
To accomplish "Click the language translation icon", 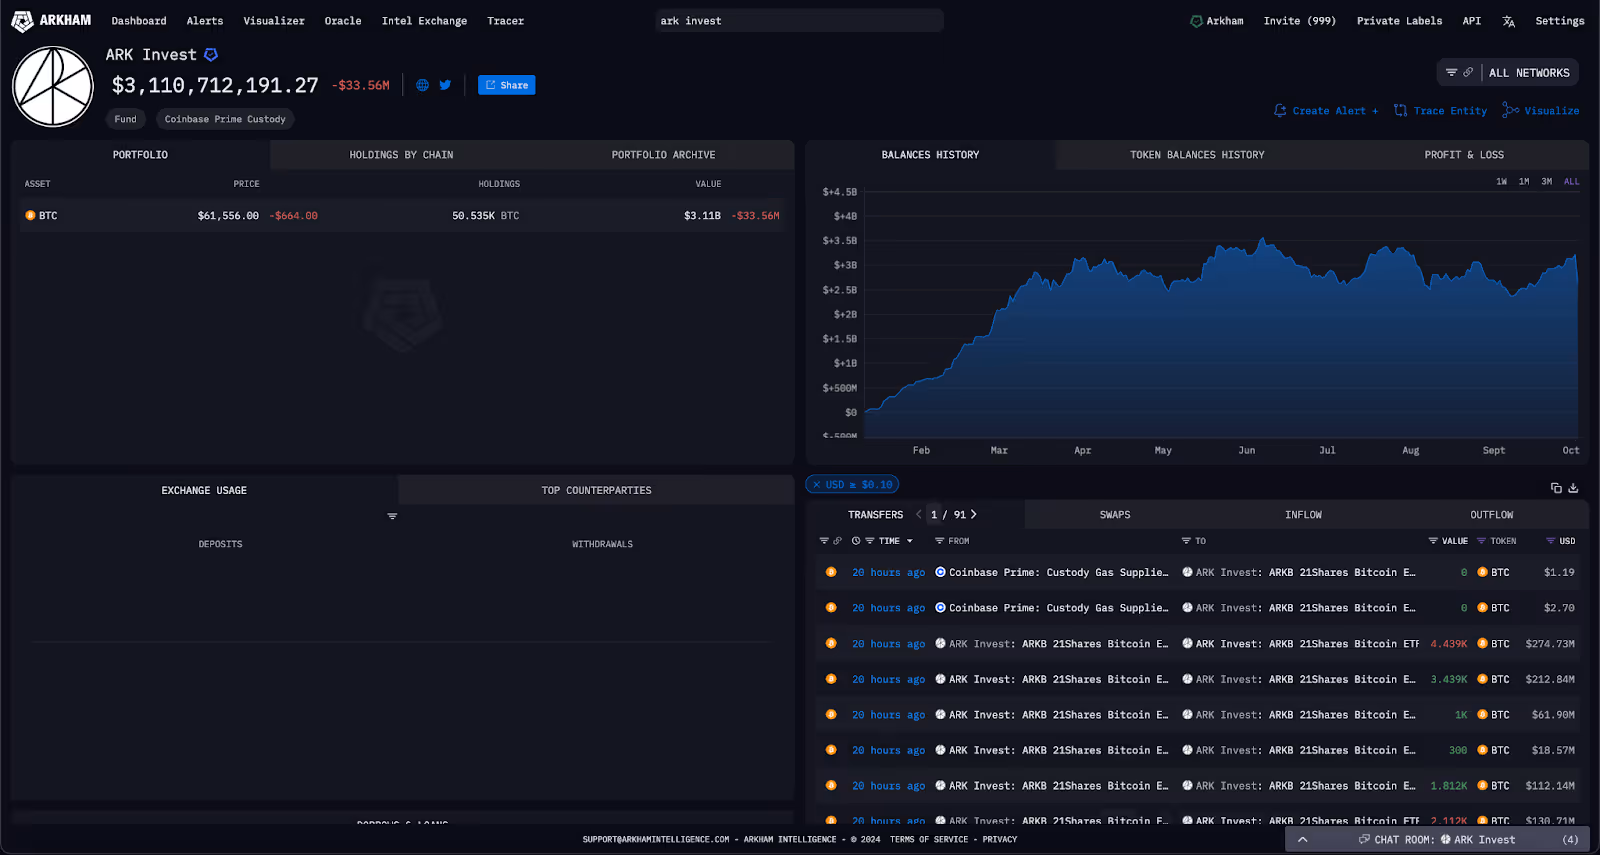I will click(x=1509, y=21).
